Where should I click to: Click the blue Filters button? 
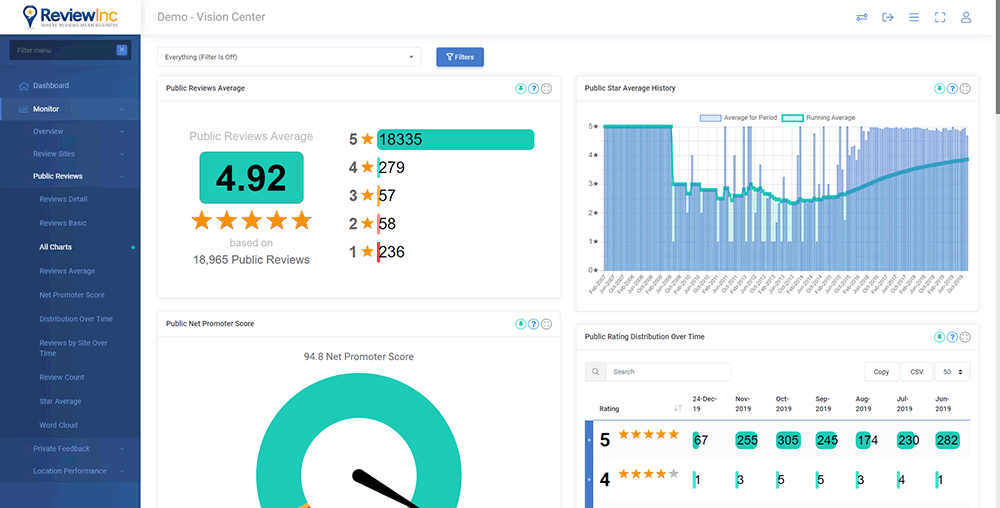[460, 57]
